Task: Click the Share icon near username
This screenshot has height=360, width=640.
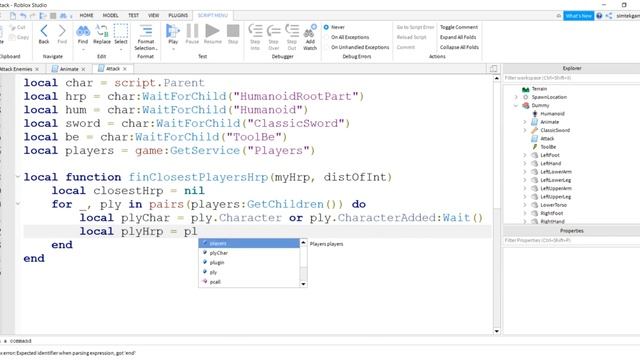Action: pyautogui.click(x=609, y=16)
